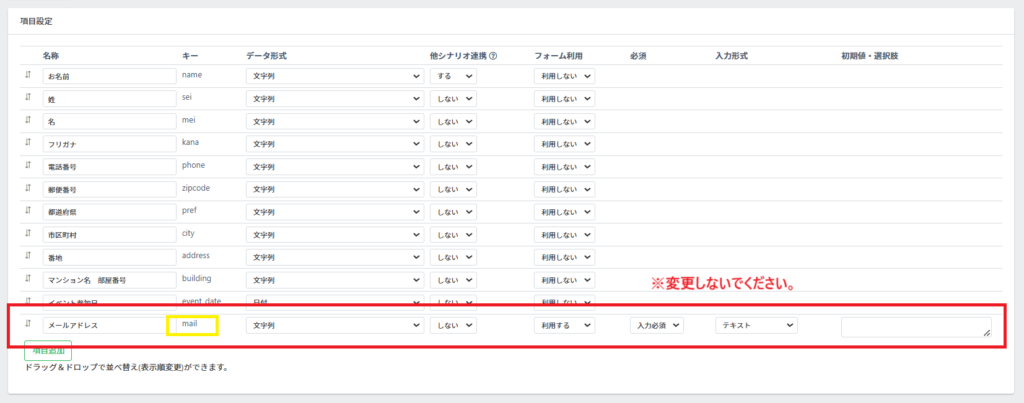The width and height of the screenshot is (1024, 403).
Task: Open the テキスト input format dropdown
Action: (756, 326)
